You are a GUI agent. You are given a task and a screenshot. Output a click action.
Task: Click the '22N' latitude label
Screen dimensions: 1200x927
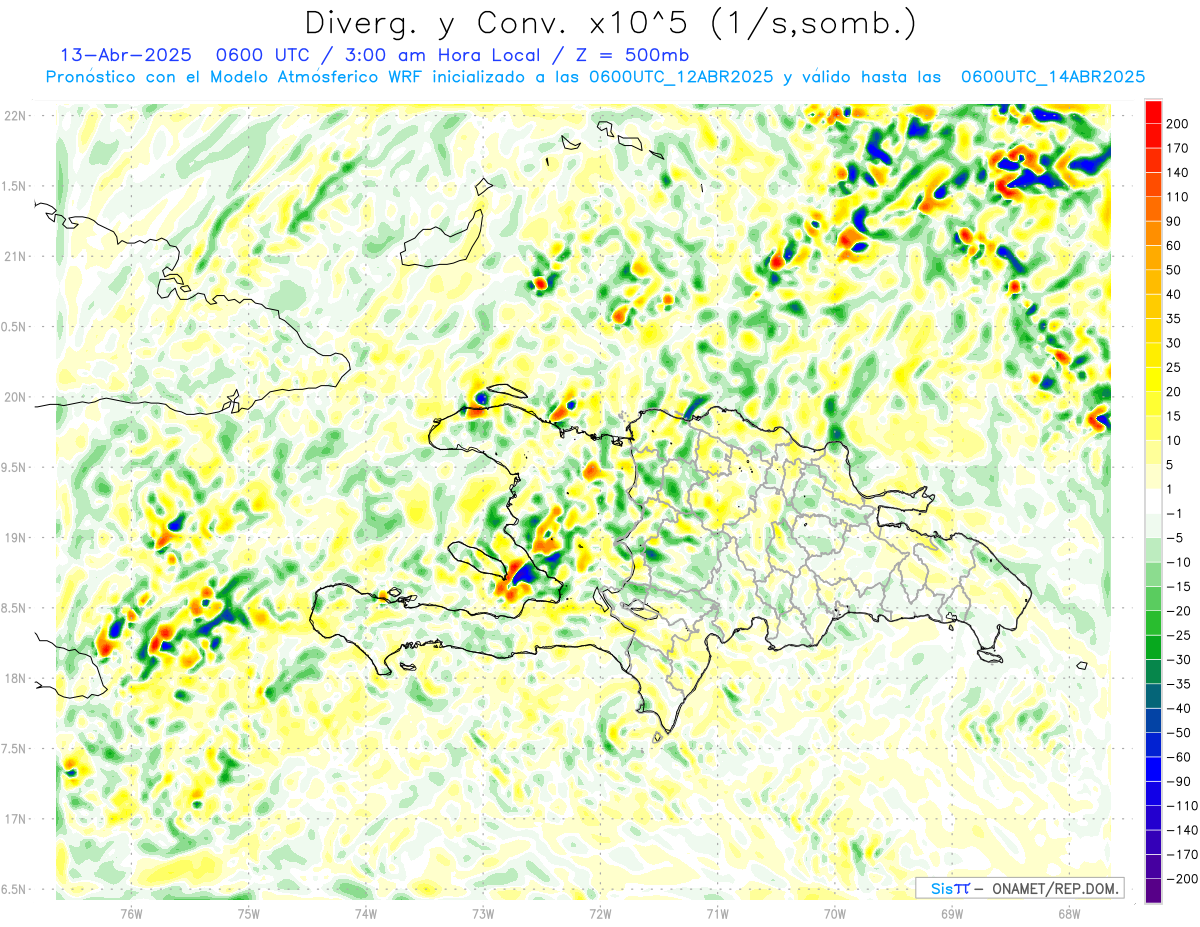15,116
